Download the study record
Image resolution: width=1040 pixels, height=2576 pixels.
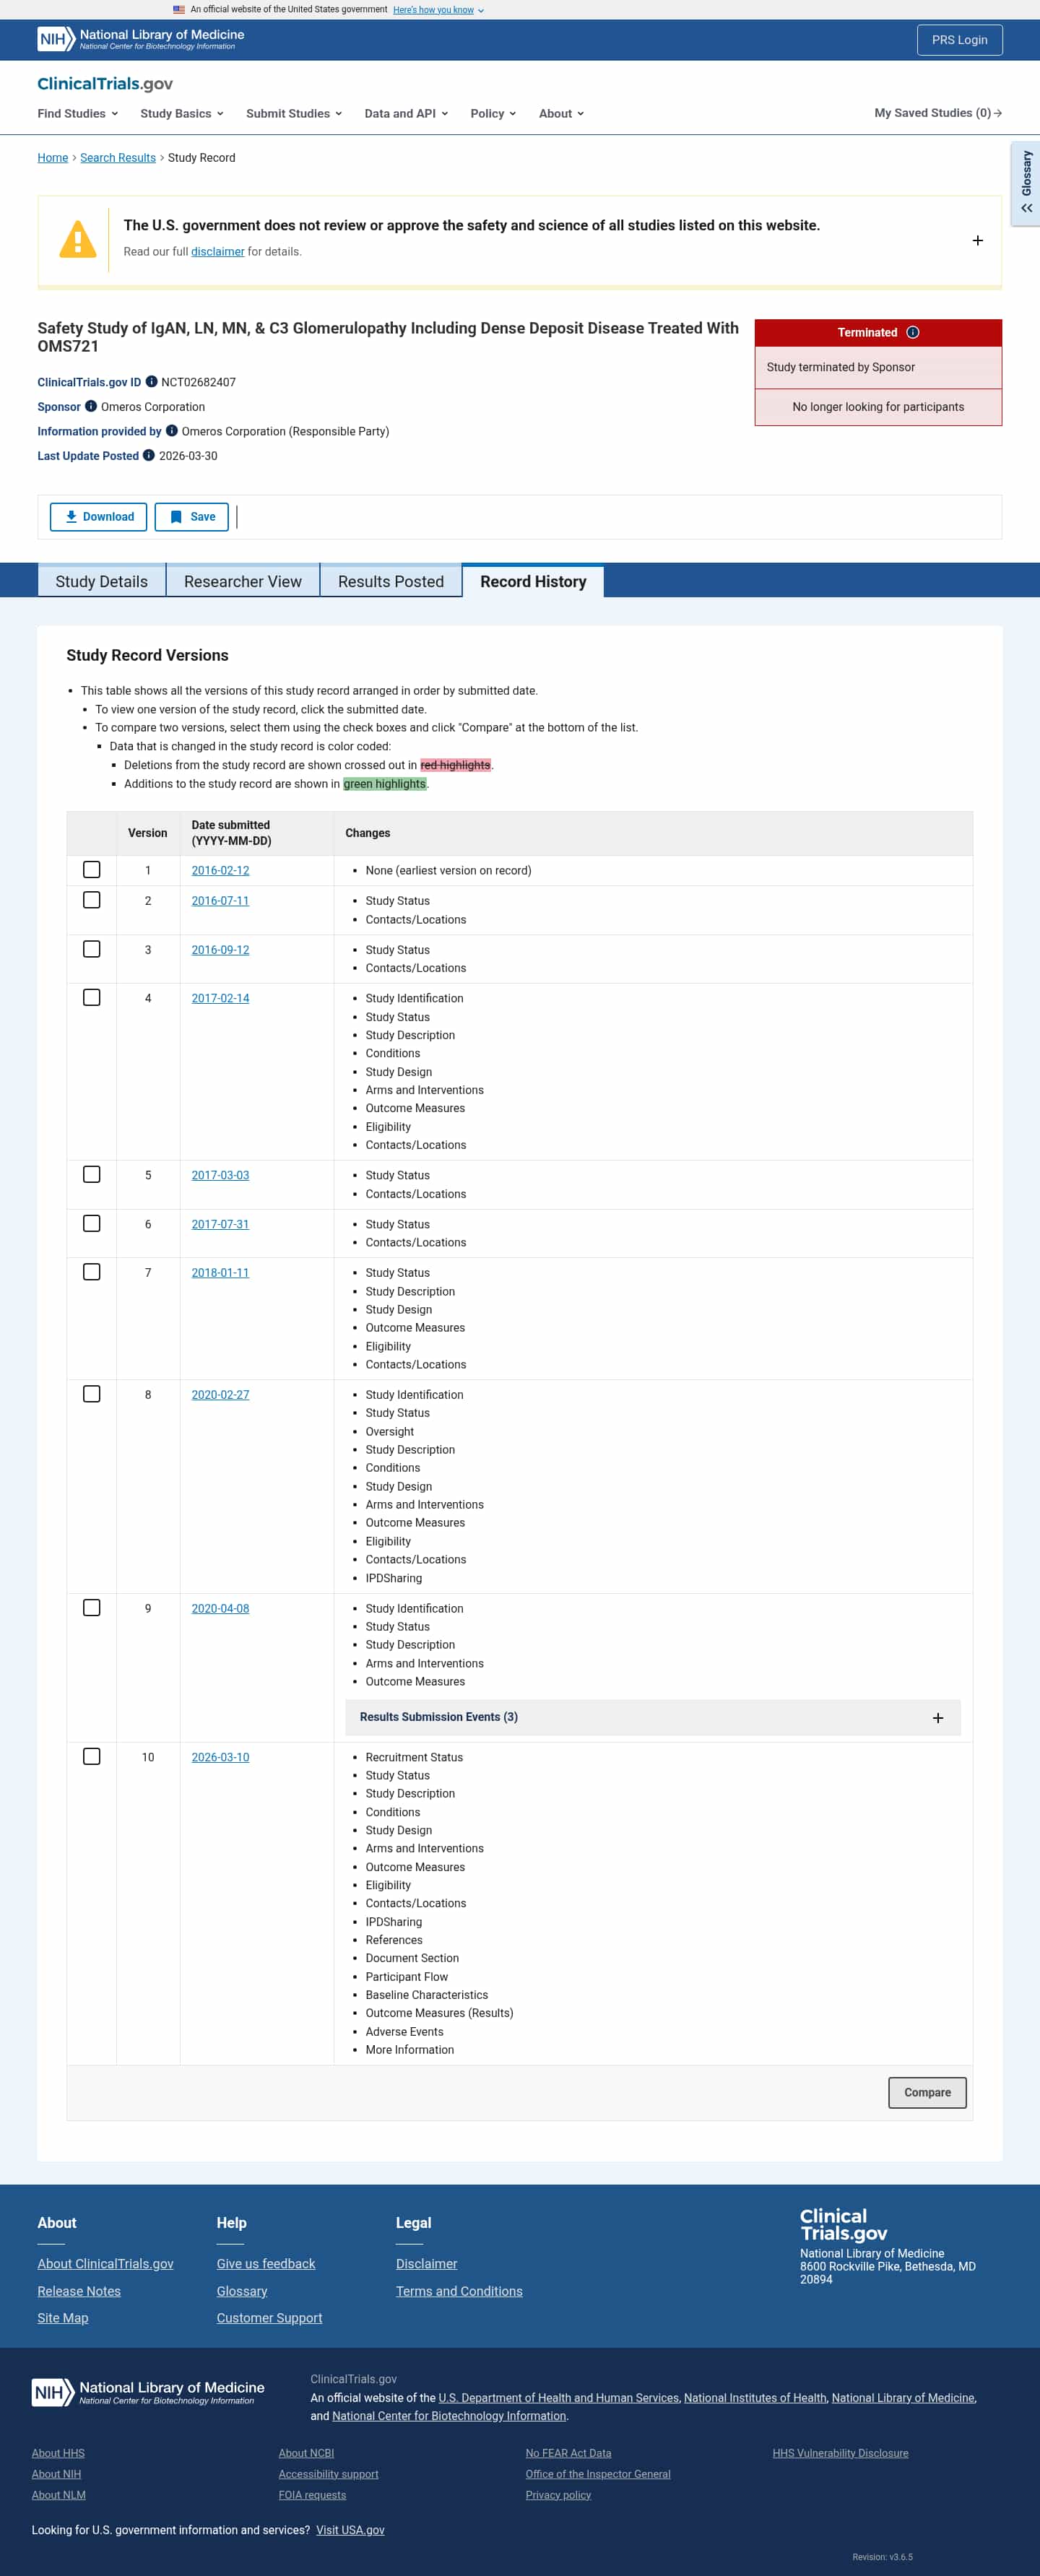99,517
